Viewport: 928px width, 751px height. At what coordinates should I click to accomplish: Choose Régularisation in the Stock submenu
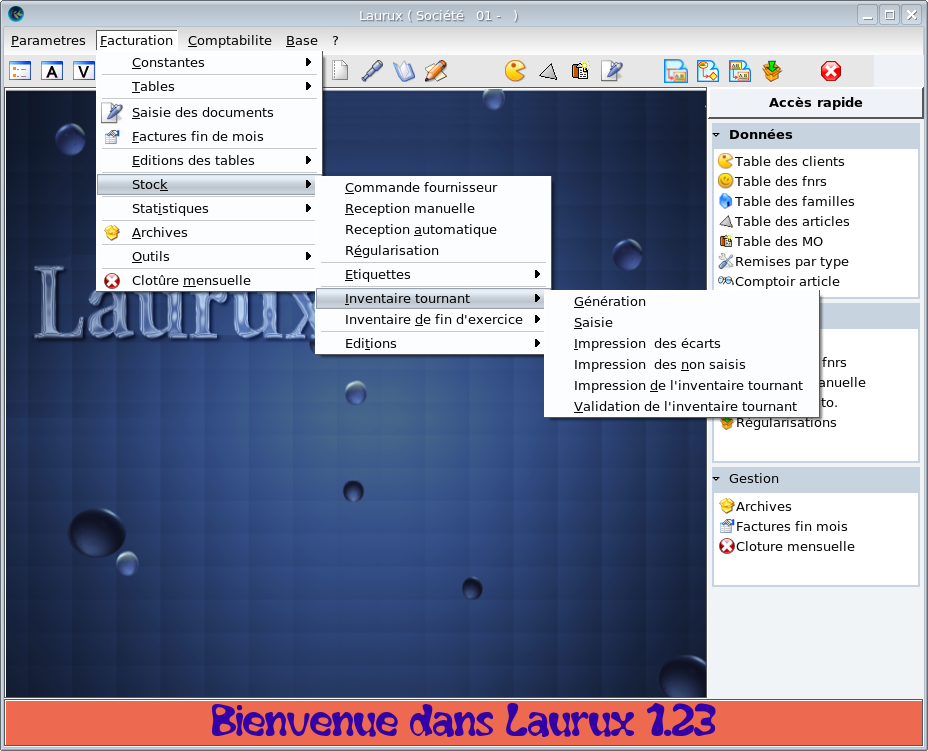click(433, 250)
